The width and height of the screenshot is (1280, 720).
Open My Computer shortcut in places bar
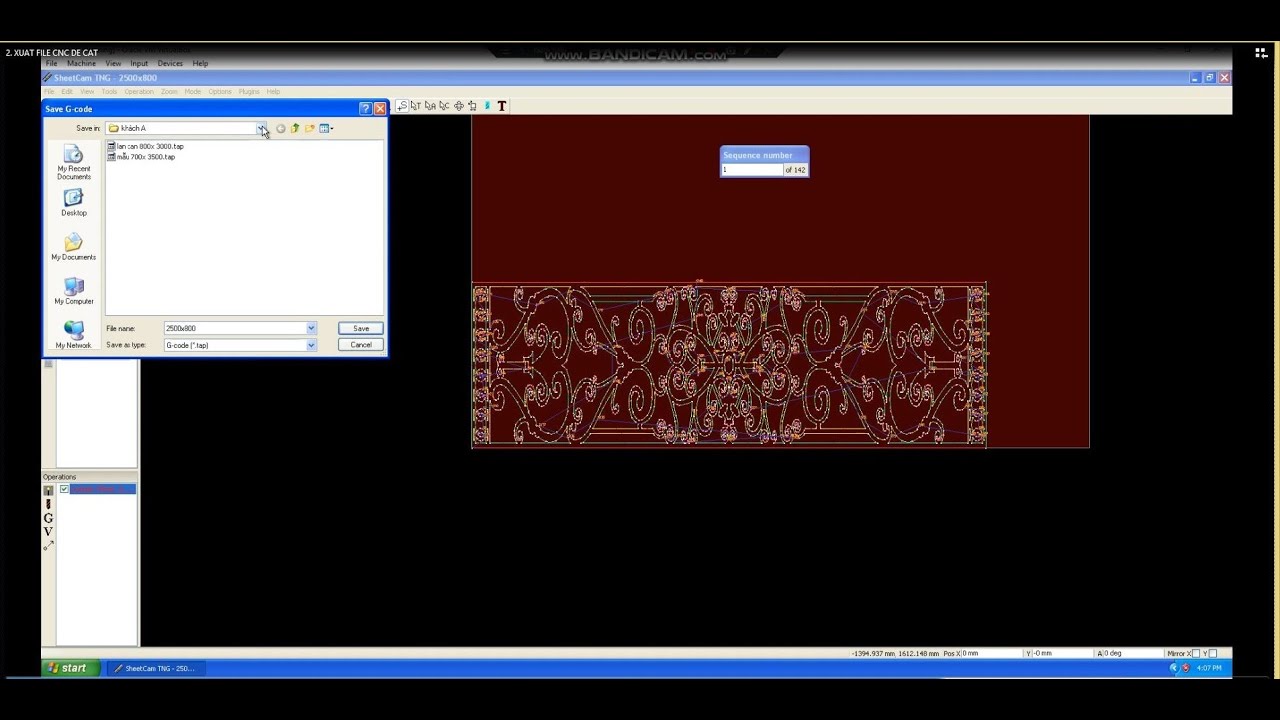coord(73,291)
